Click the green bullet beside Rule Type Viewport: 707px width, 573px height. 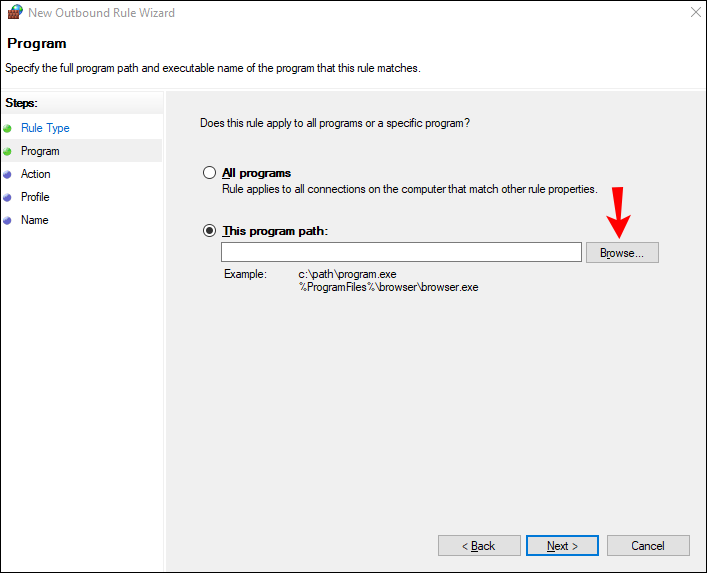[8, 128]
